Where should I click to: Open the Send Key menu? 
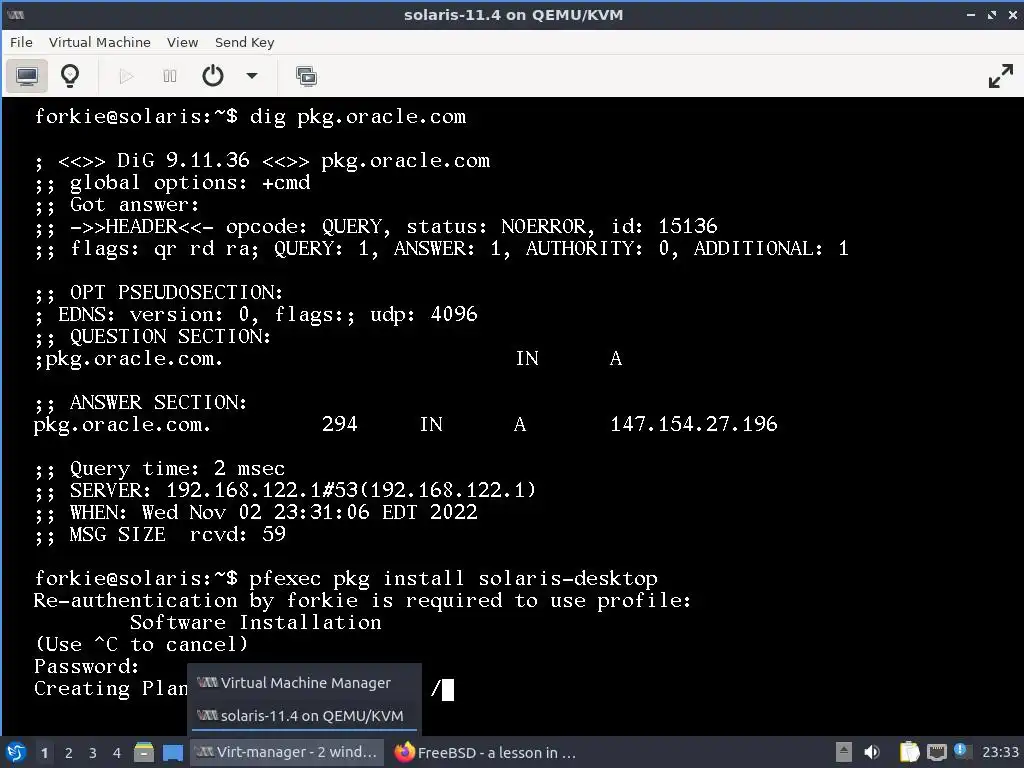coord(244,42)
